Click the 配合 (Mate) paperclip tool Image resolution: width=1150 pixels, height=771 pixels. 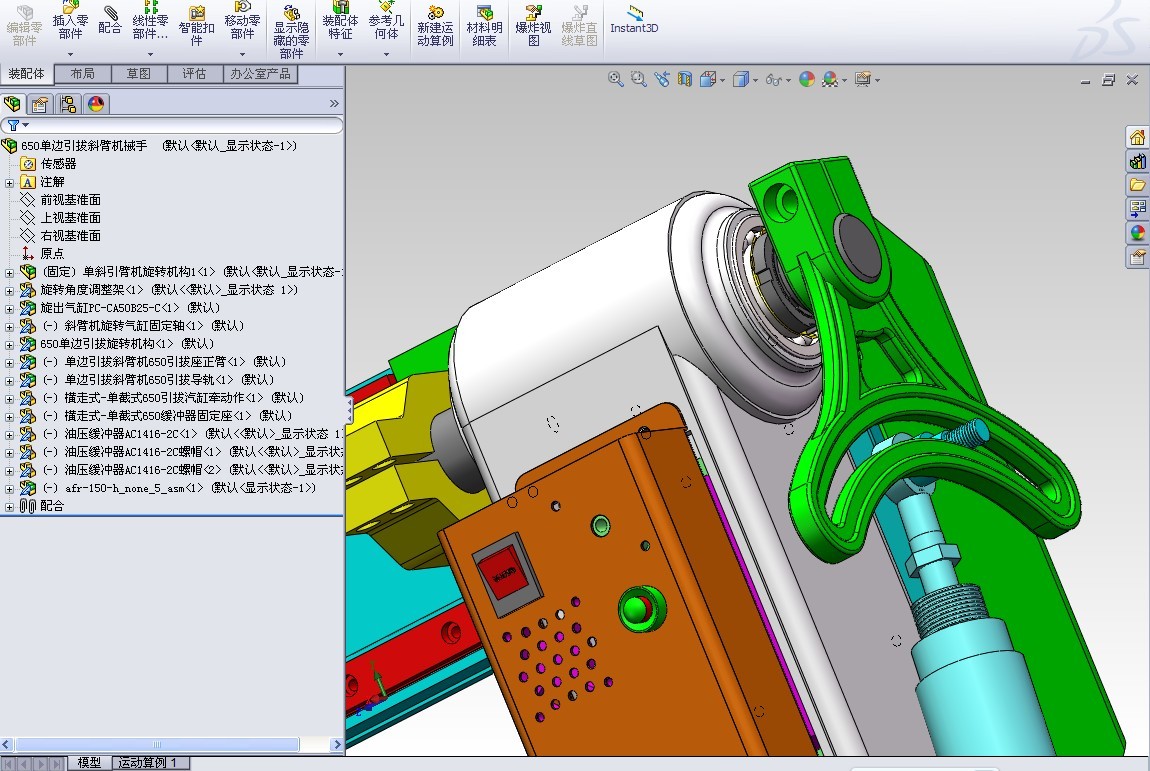tap(110, 22)
